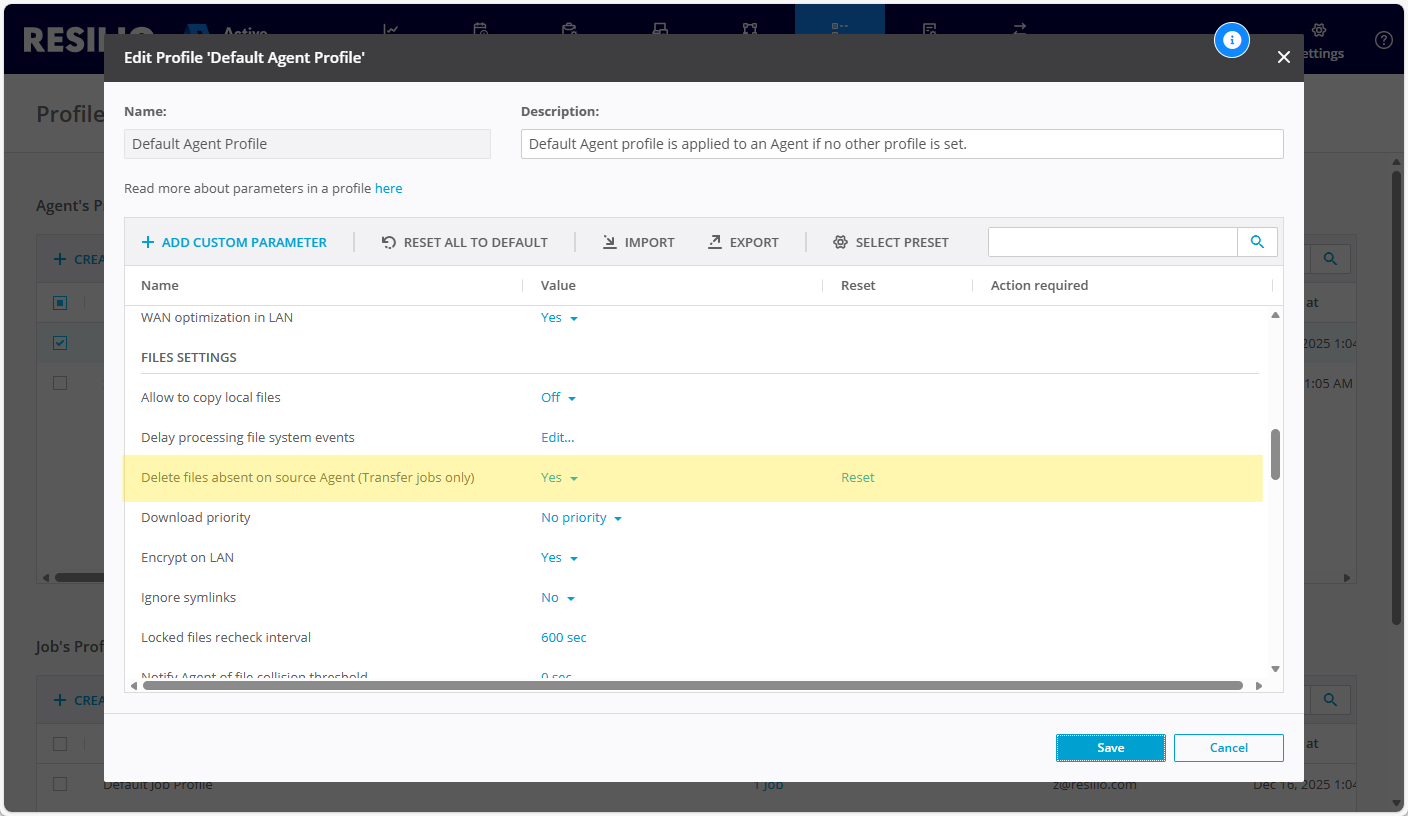Click Reset link for Delete files absent

857,478
